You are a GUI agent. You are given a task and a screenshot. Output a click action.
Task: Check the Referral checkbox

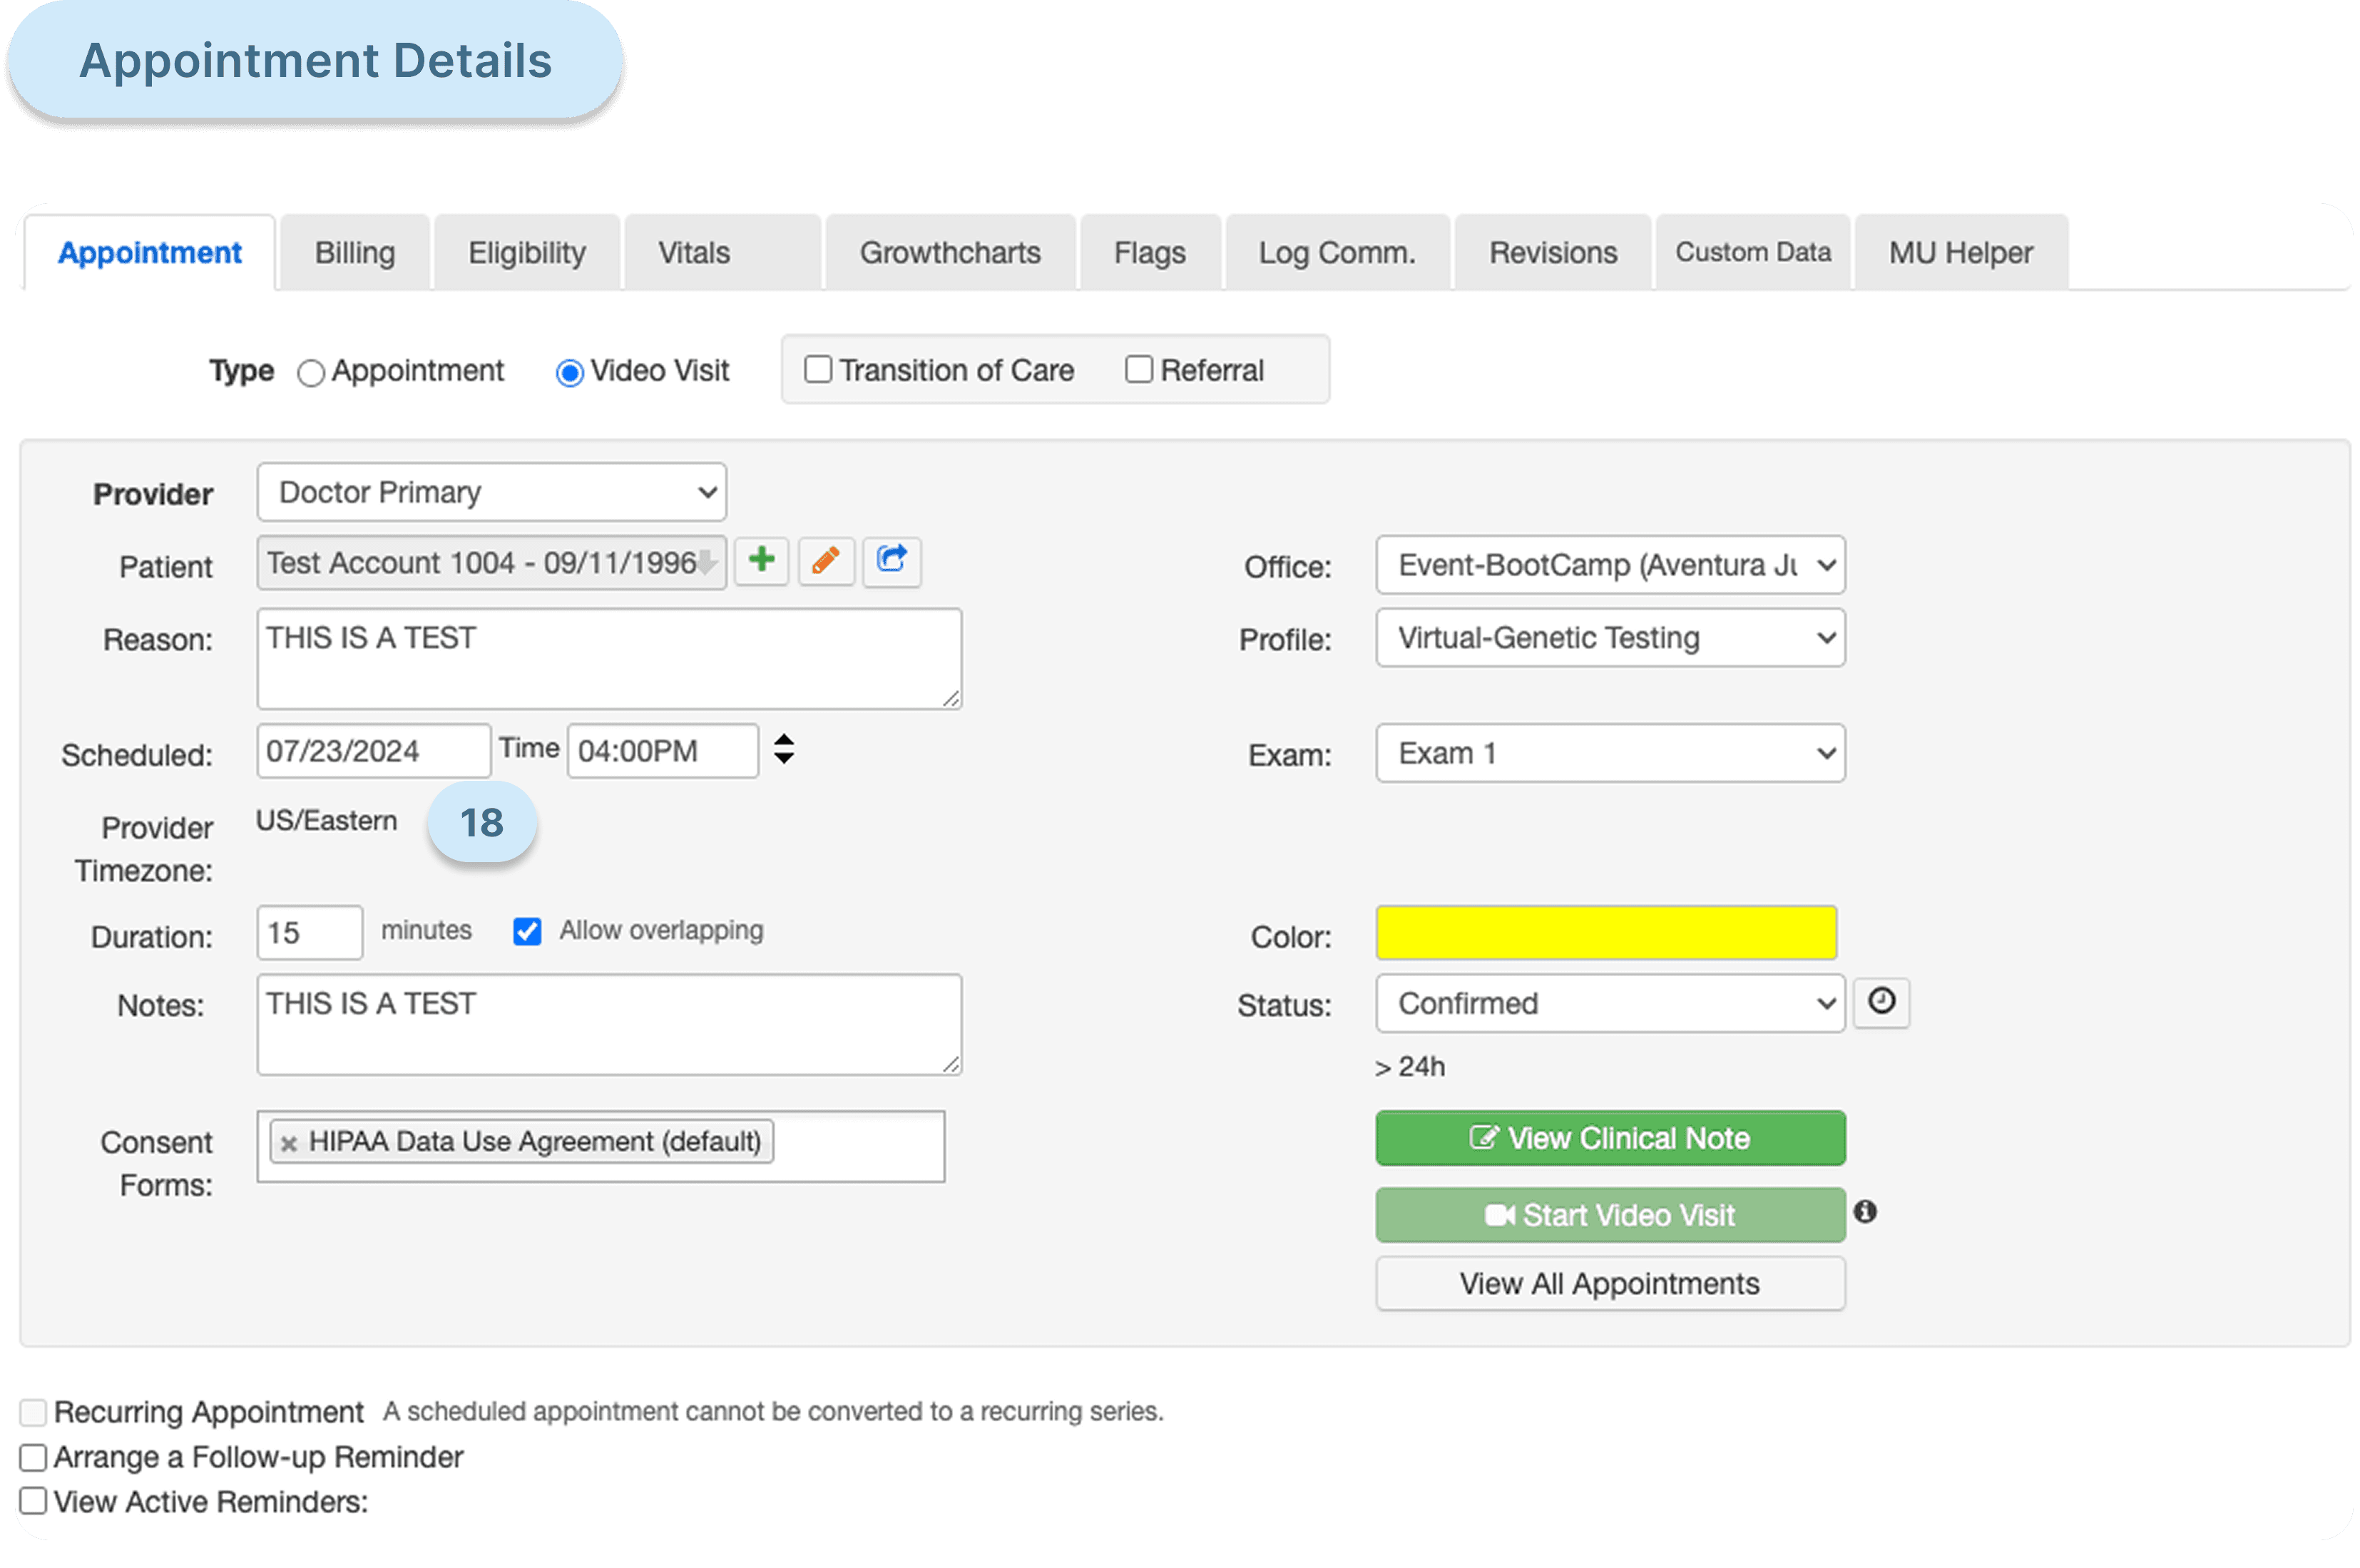tap(1138, 370)
